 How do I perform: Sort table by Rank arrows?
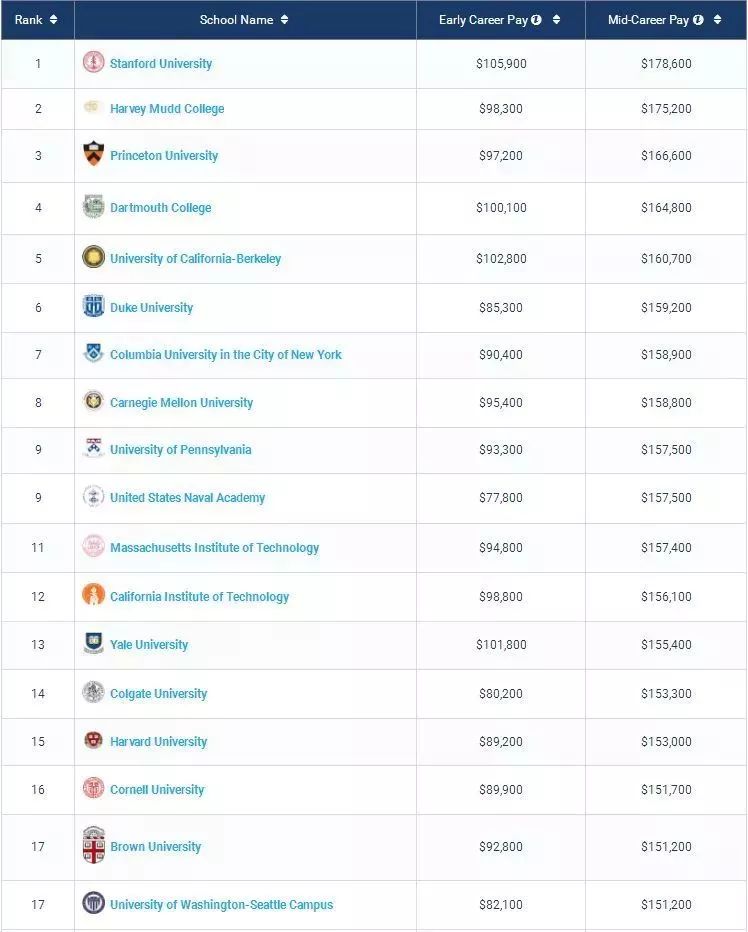click(x=53, y=20)
